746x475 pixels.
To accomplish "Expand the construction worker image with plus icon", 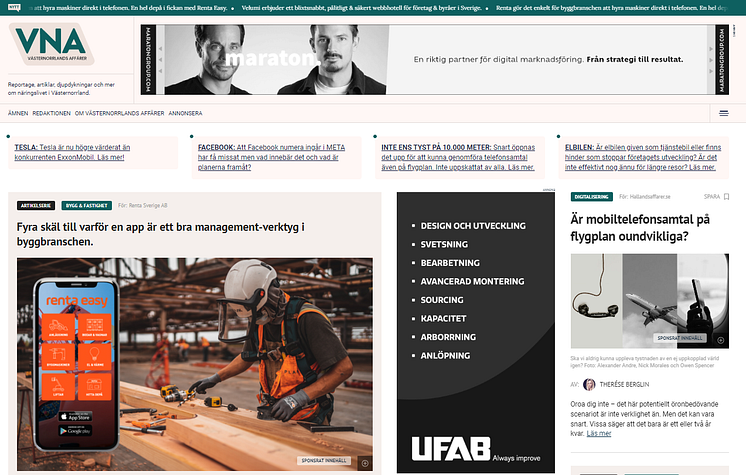I will pos(365,462).
